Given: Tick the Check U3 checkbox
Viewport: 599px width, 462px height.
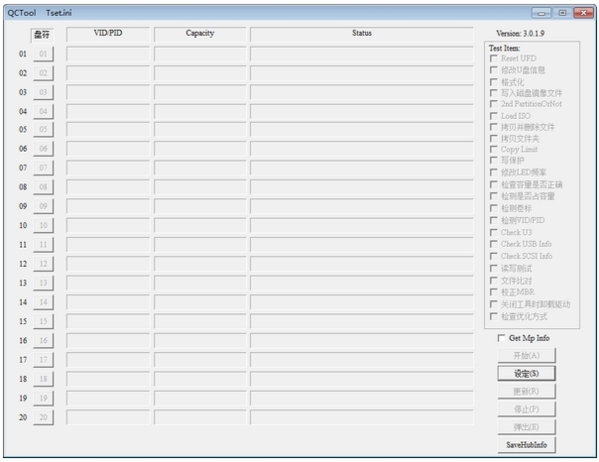Looking at the screenshot, I should click(x=494, y=232).
